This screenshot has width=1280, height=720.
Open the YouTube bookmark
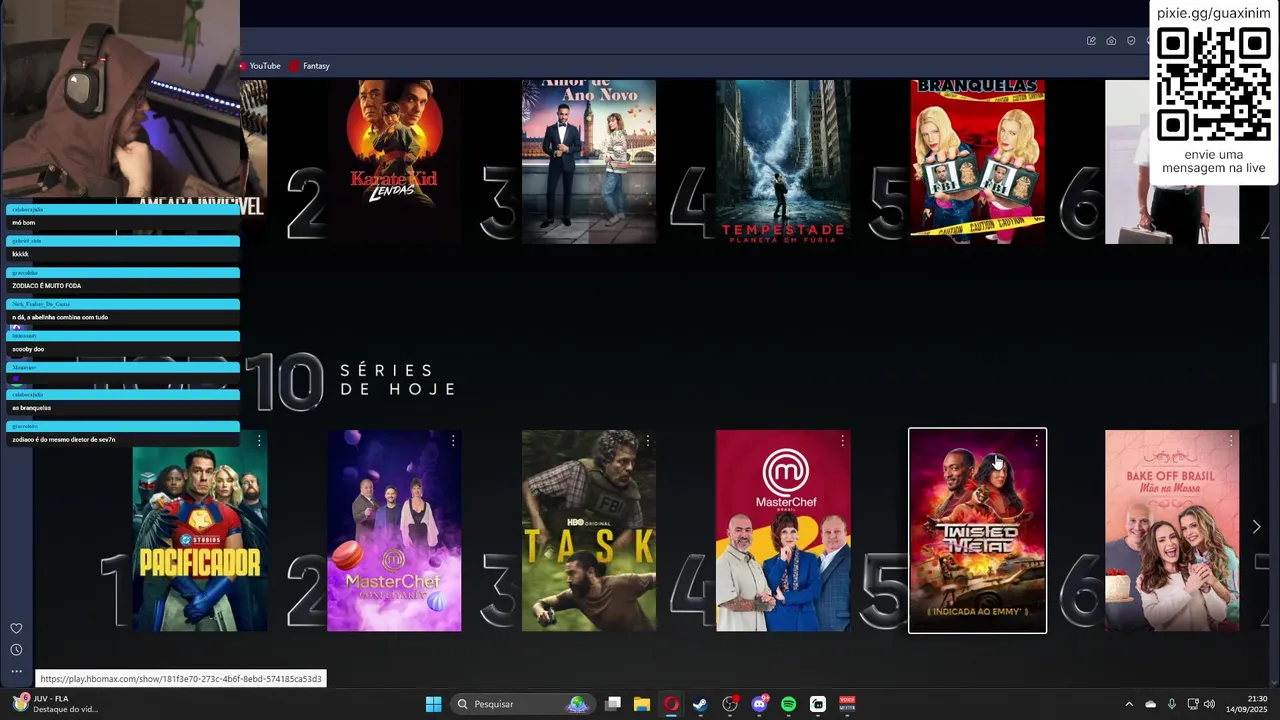click(260, 66)
